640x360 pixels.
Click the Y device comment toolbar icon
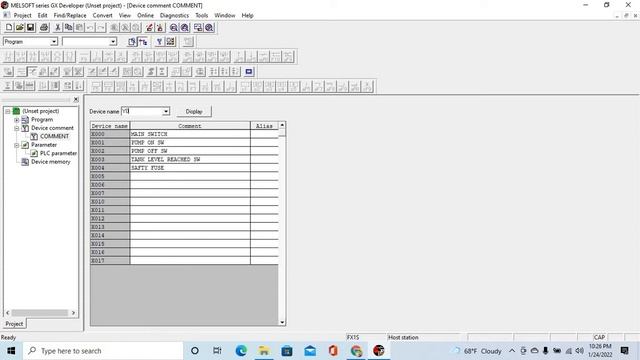(160, 42)
